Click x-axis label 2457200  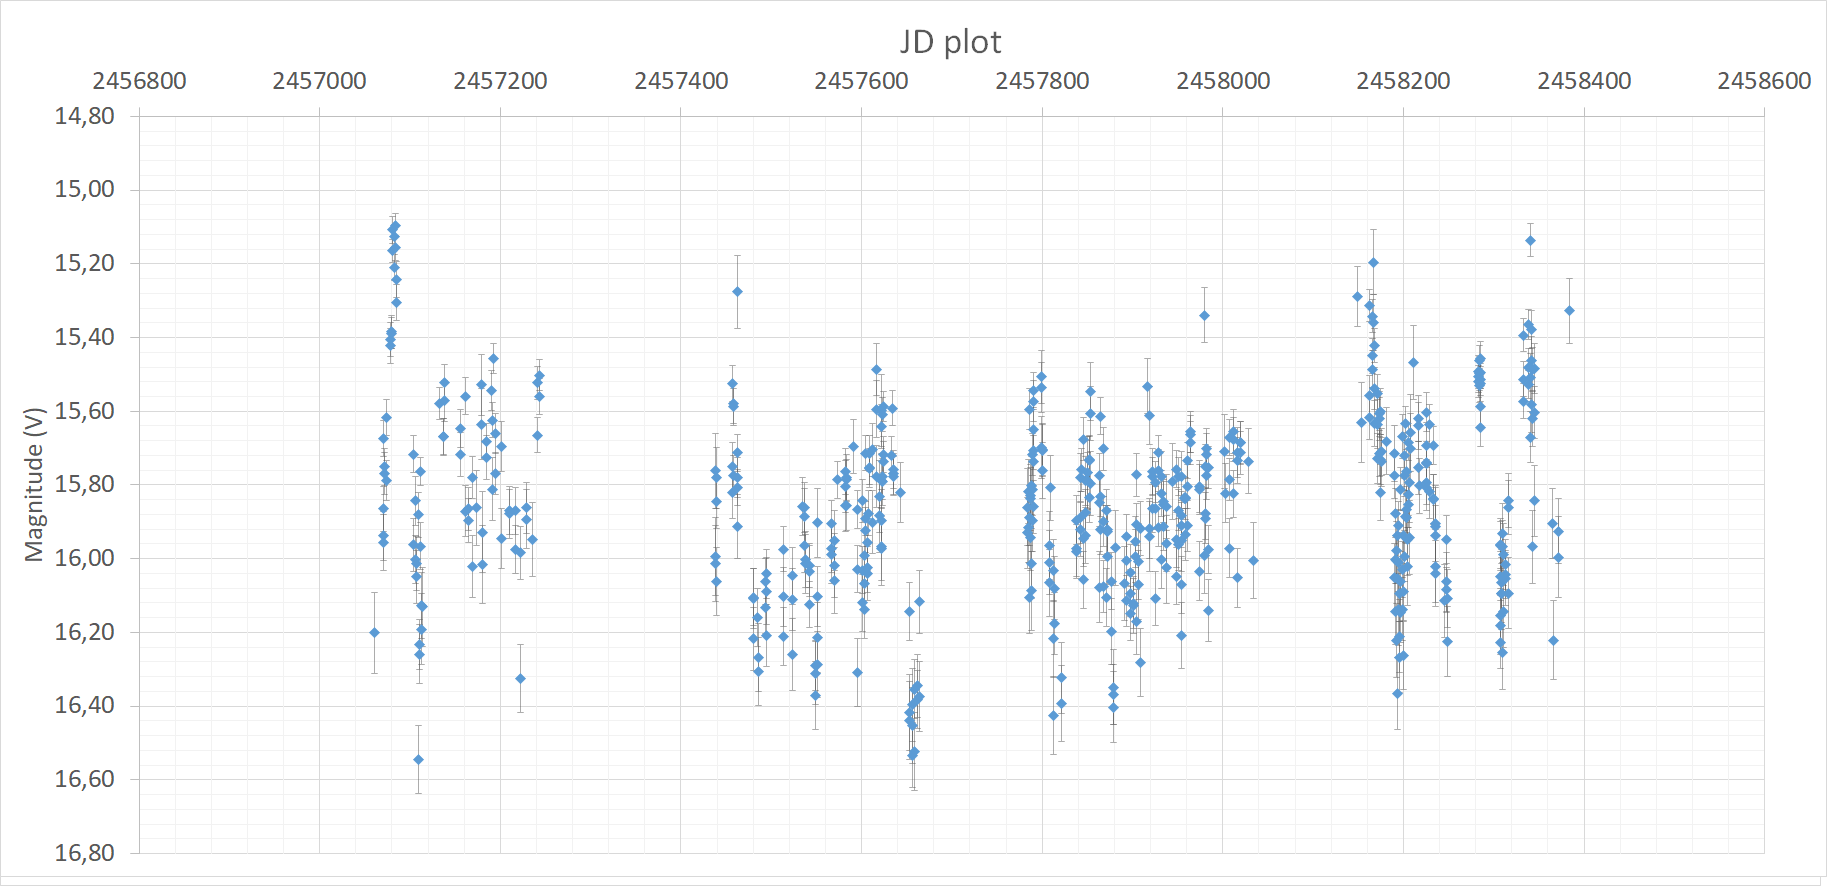coord(500,81)
